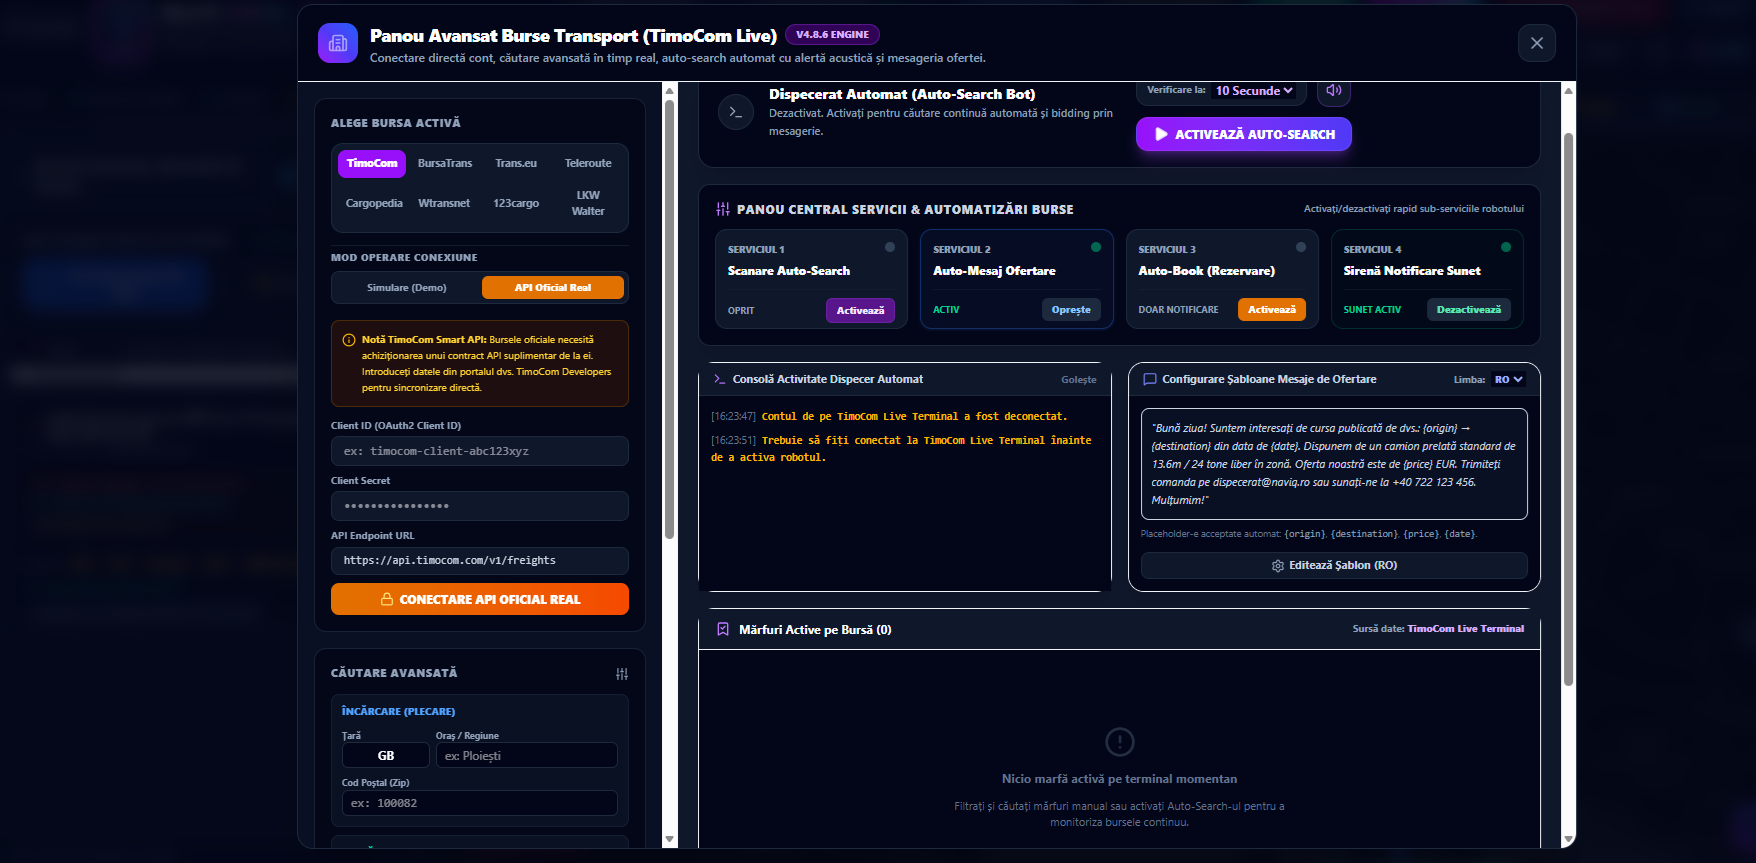Viewport: 1756px width, 863px height.
Task: Click the Client ID input field
Action: [480, 451]
